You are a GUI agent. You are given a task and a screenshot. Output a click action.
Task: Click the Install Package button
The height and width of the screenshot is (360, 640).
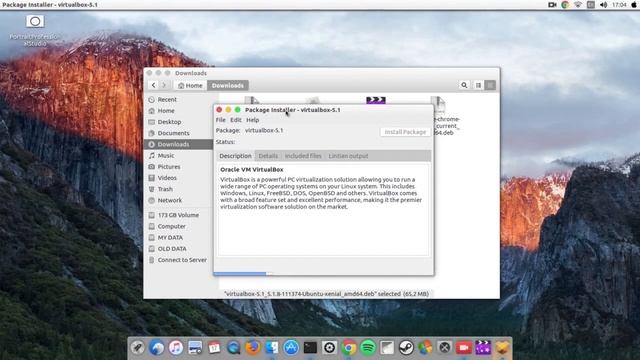405,132
